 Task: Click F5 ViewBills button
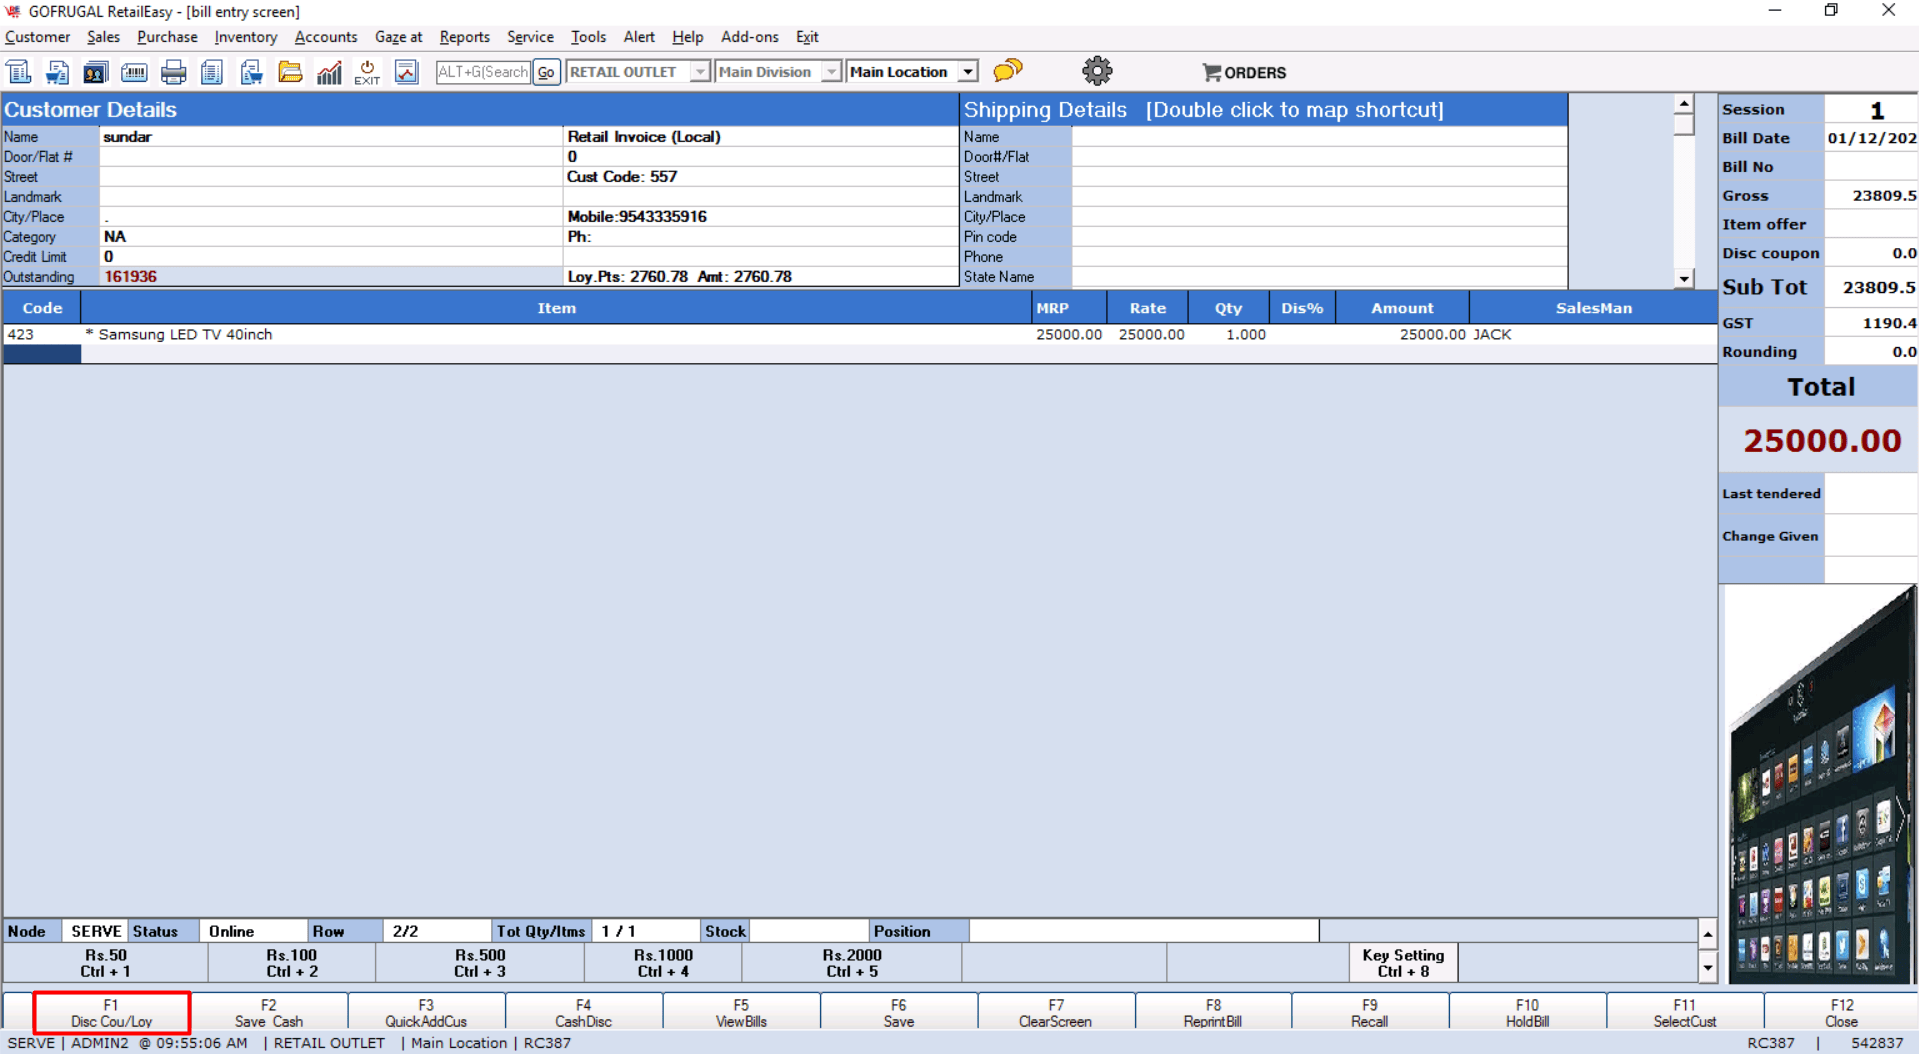(x=741, y=1013)
